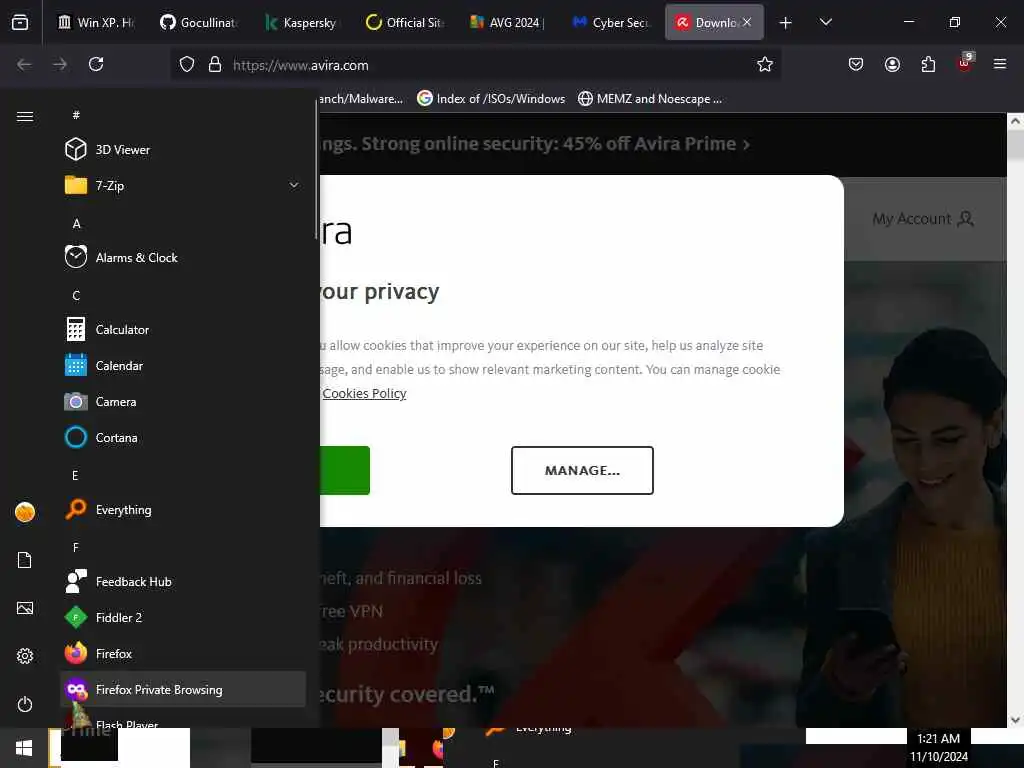The width and height of the screenshot is (1024, 768).
Task: Jump to the # section header
Action: point(76,115)
